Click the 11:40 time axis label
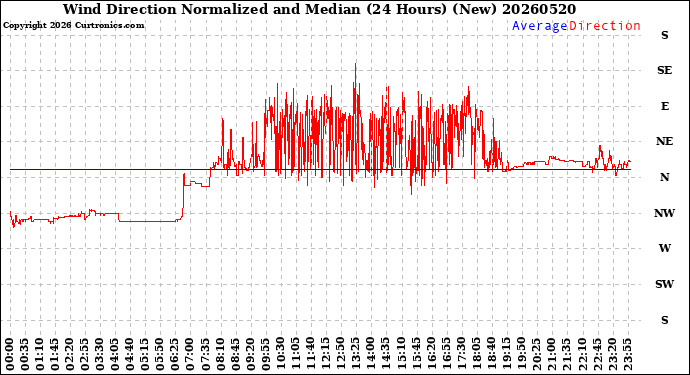This screenshot has width=690, height=375. 312,354
